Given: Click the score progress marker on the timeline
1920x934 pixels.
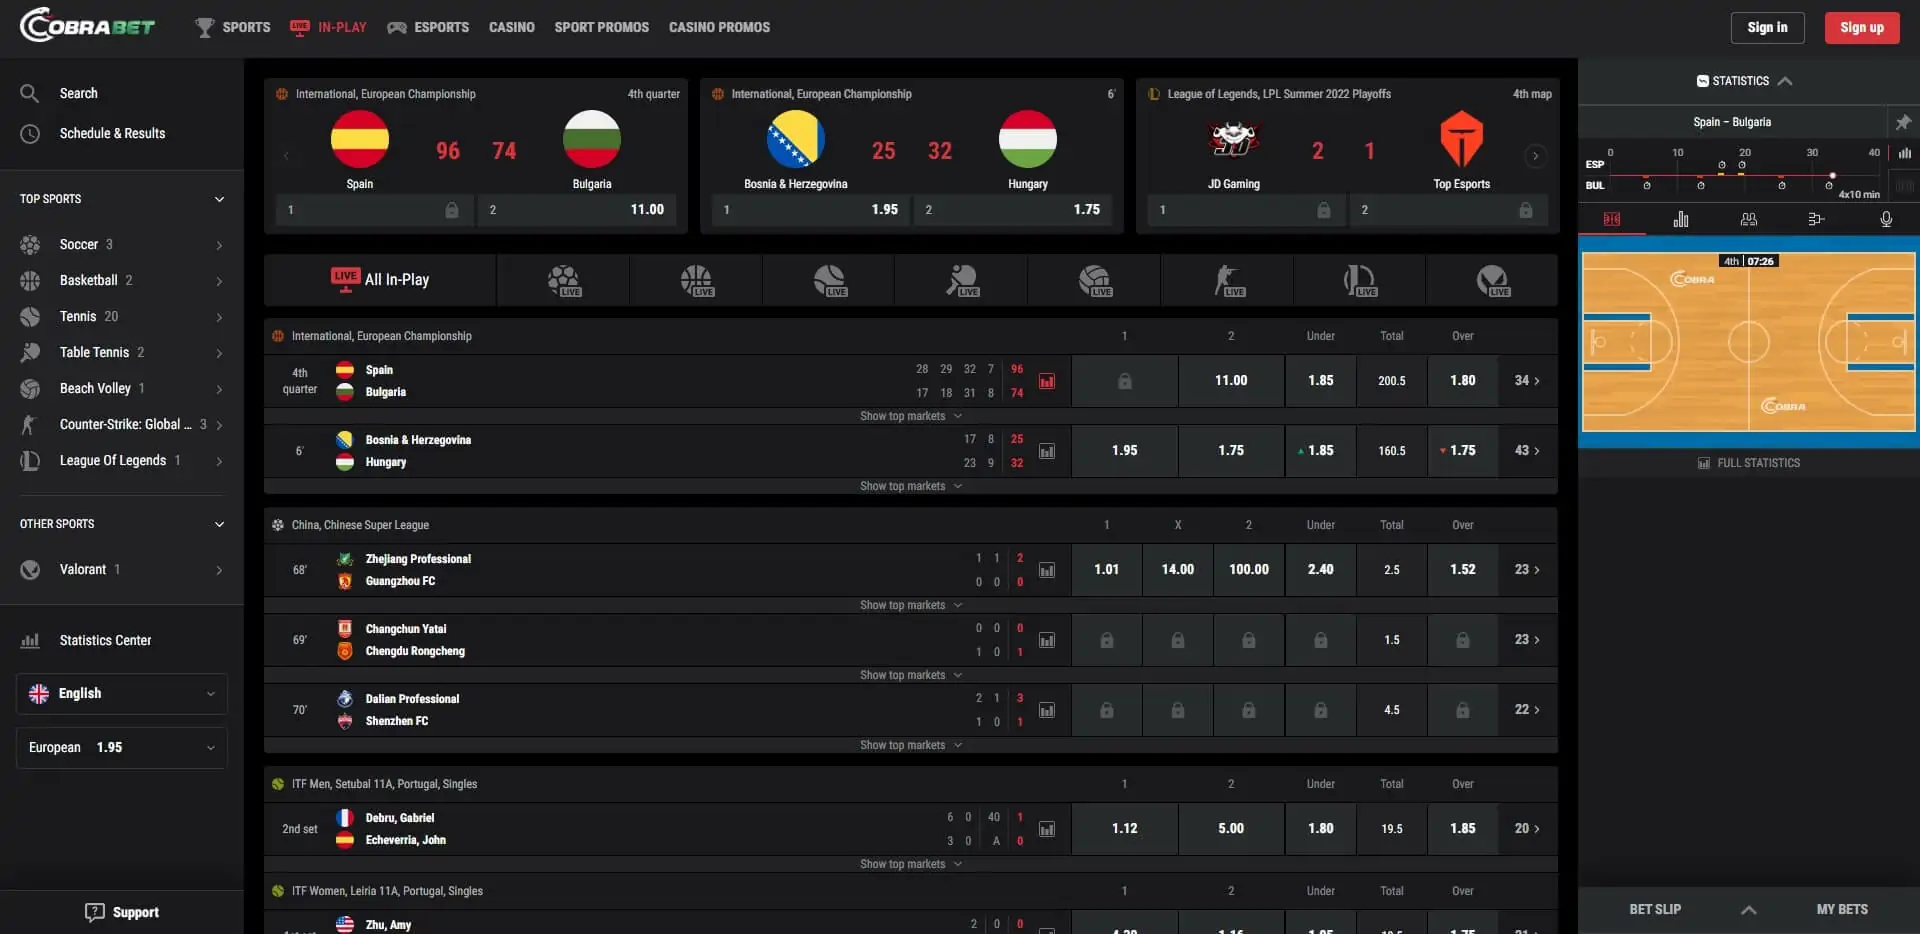Looking at the screenshot, I should [1832, 175].
